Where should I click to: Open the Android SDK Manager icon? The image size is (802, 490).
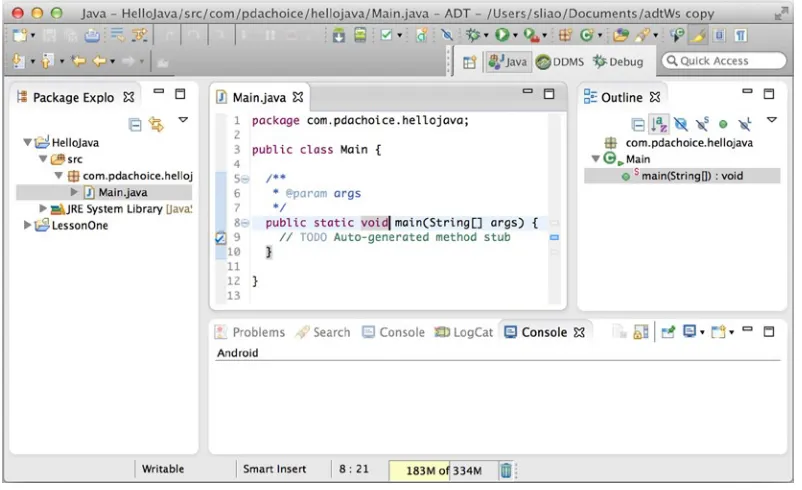click(x=338, y=35)
